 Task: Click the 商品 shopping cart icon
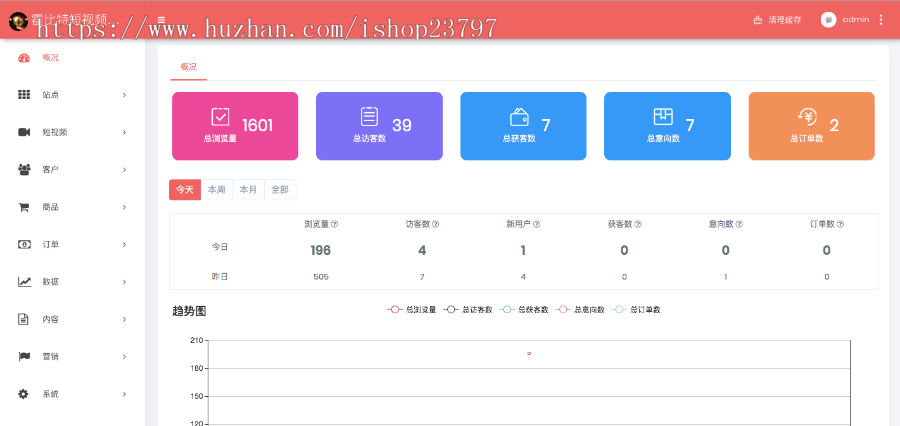[24, 207]
